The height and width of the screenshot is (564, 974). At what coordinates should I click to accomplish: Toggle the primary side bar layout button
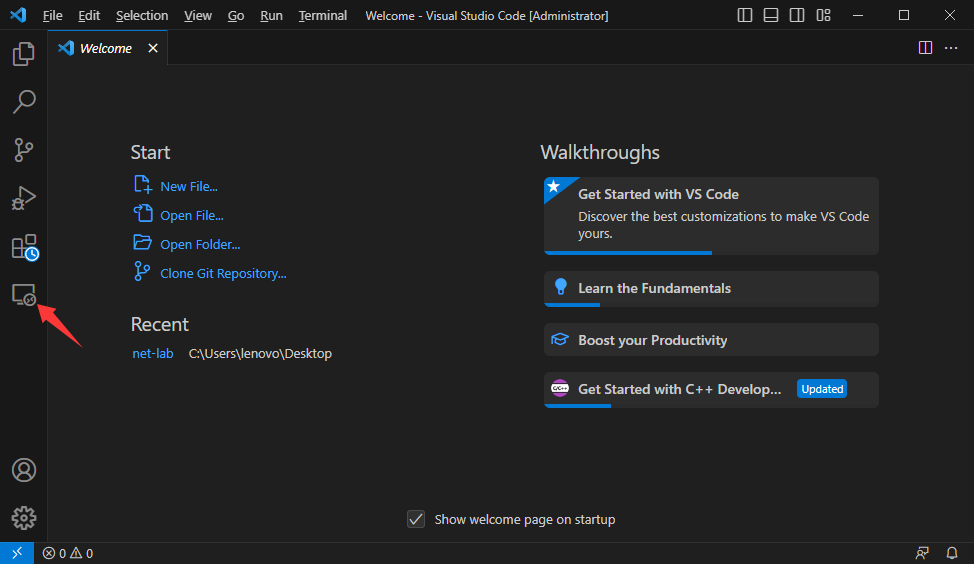pyautogui.click(x=745, y=15)
